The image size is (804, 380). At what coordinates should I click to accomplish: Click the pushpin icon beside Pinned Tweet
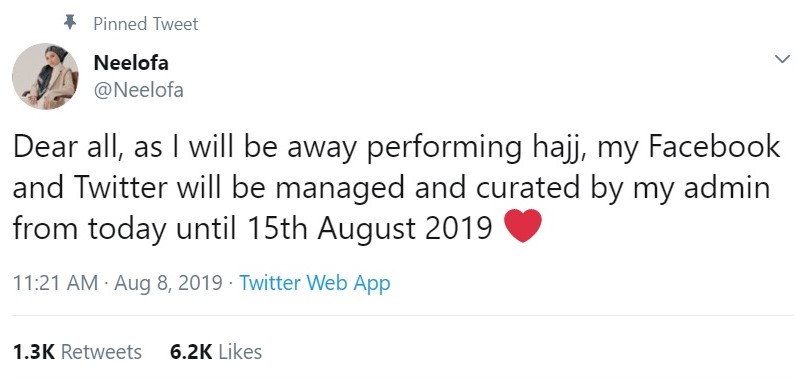pyautogui.click(x=70, y=22)
